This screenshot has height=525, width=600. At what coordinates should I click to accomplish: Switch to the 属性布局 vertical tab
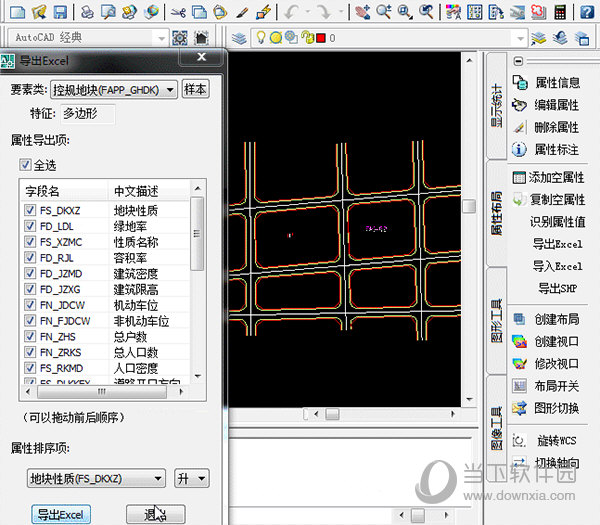pyautogui.click(x=497, y=214)
